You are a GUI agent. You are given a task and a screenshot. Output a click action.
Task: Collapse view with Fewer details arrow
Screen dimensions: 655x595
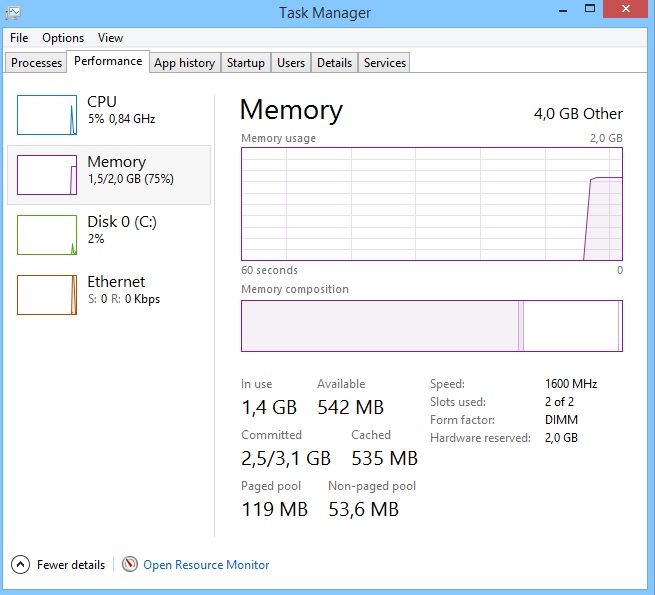[x=20, y=564]
